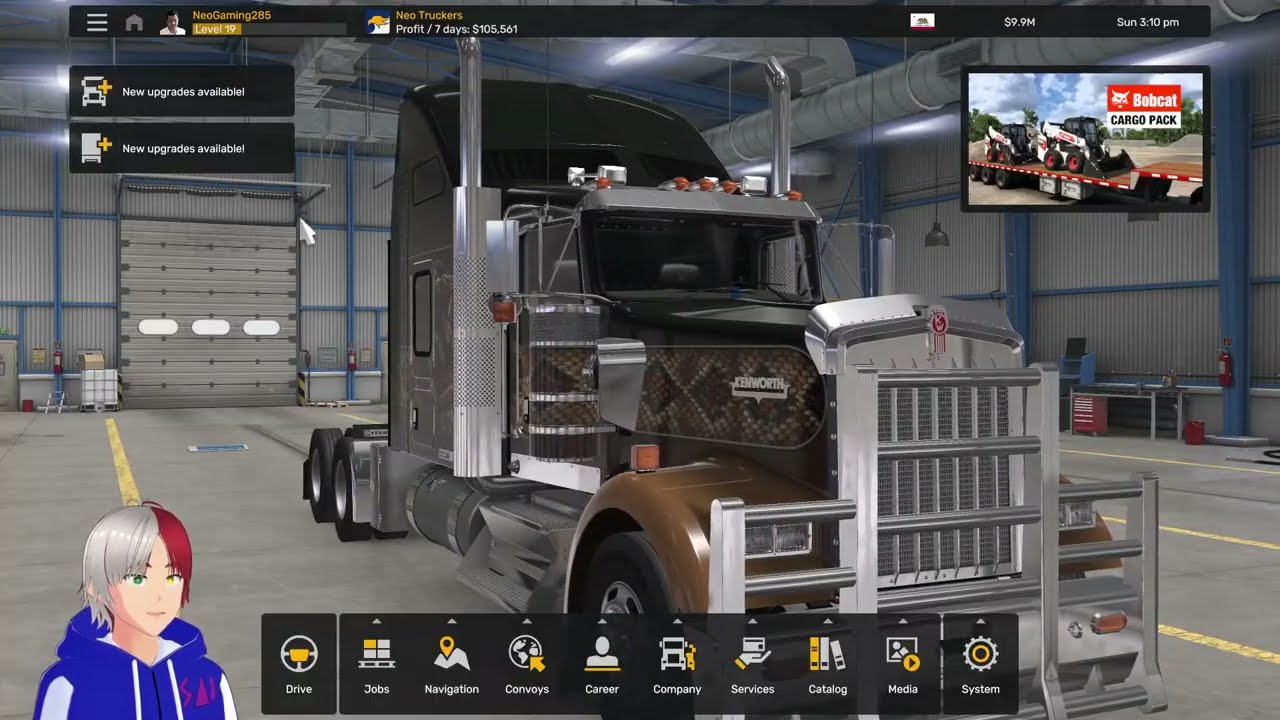Image resolution: width=1280 pixels, height=720 pixels.
Task: Open the System gear icon
Action: click(x=980, y=654)
